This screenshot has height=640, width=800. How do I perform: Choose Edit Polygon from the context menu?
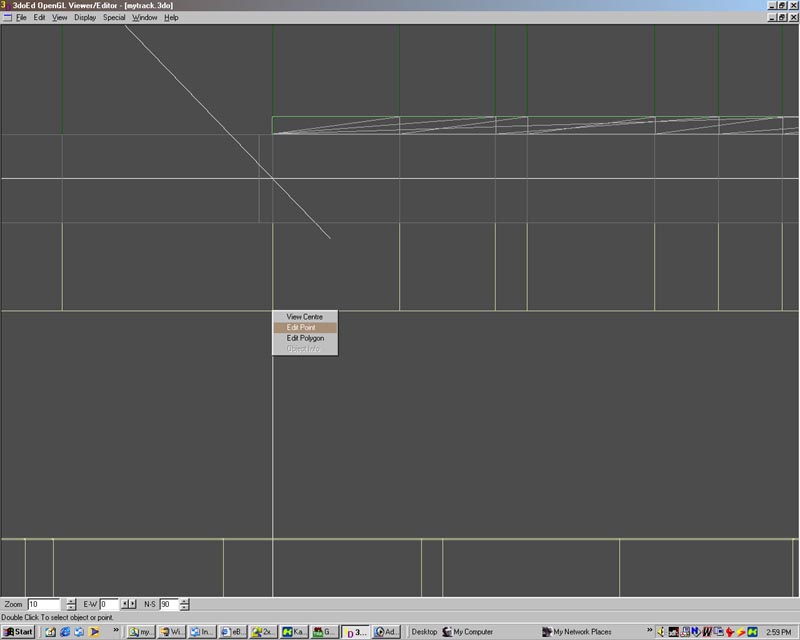tap(305, 338)
